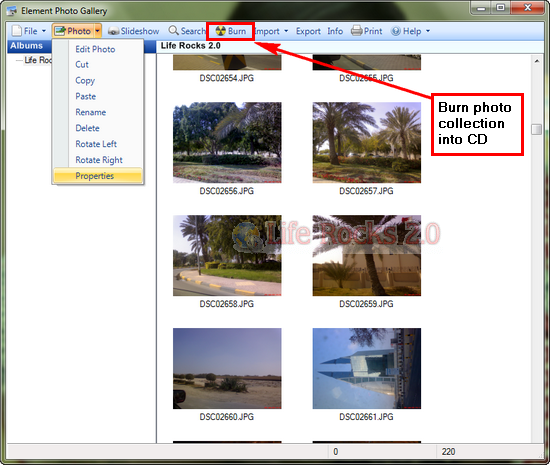This screenshot has height=465, width=550.
Task: Open the File dropdown arrow
Action: point(44,31)
